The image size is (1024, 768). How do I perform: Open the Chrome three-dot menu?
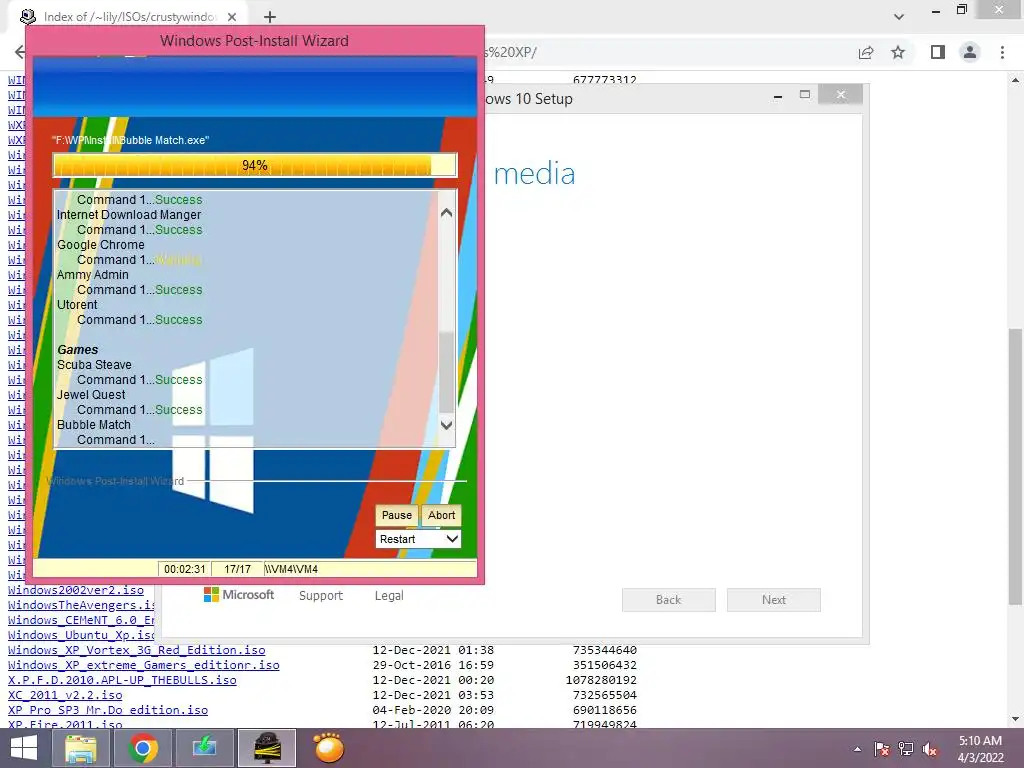tap(1002, 52)
